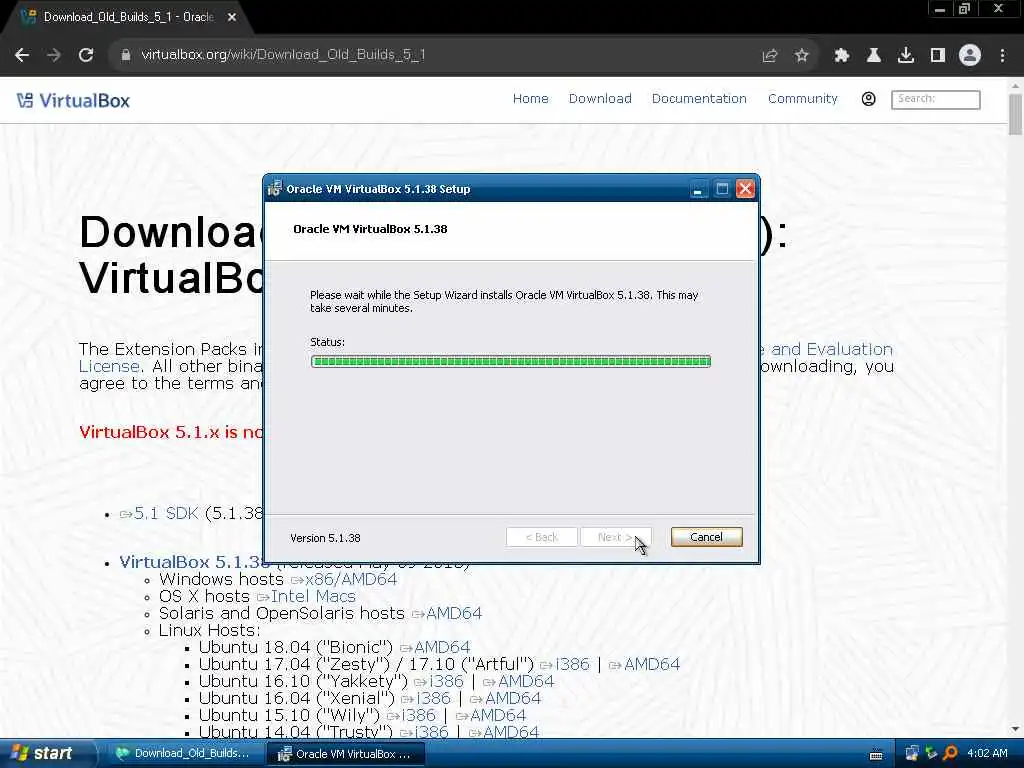1024x768 pixels.
Task: Select the Oracle VM VirtualBox taskbar item
Action: click(x=345, y=754)
